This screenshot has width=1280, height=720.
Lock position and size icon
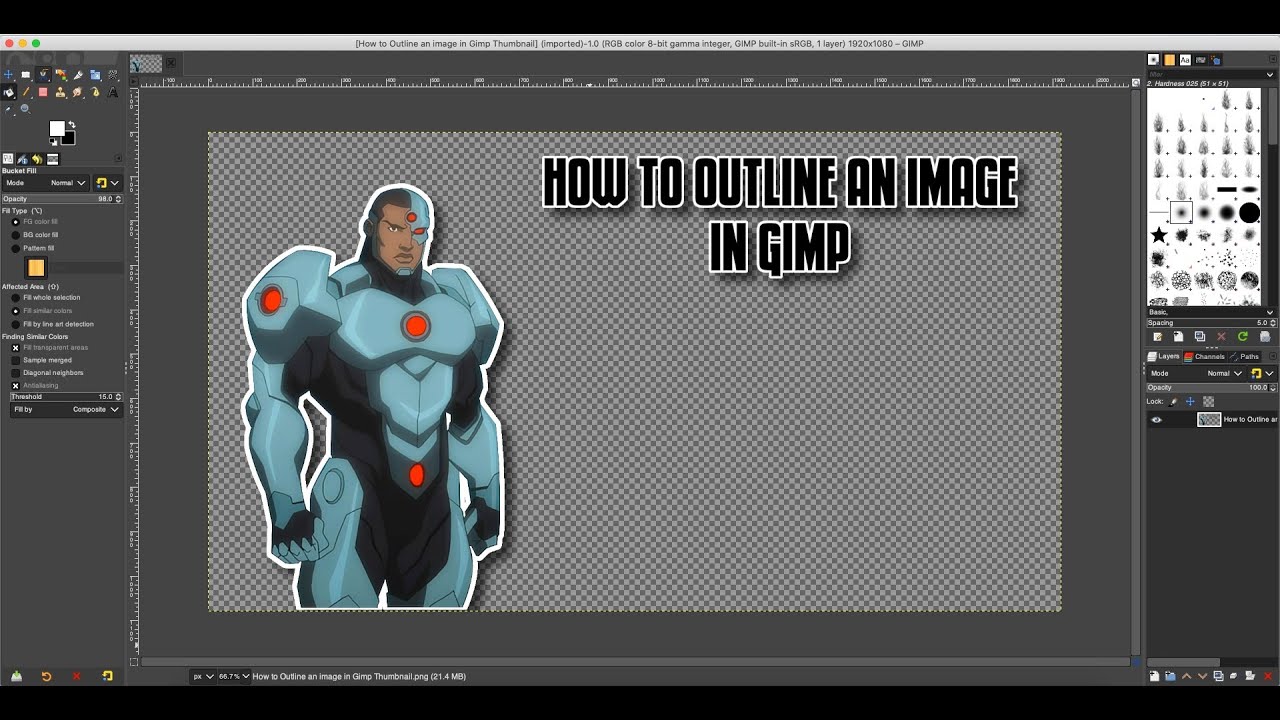(x=1190, y=401)
